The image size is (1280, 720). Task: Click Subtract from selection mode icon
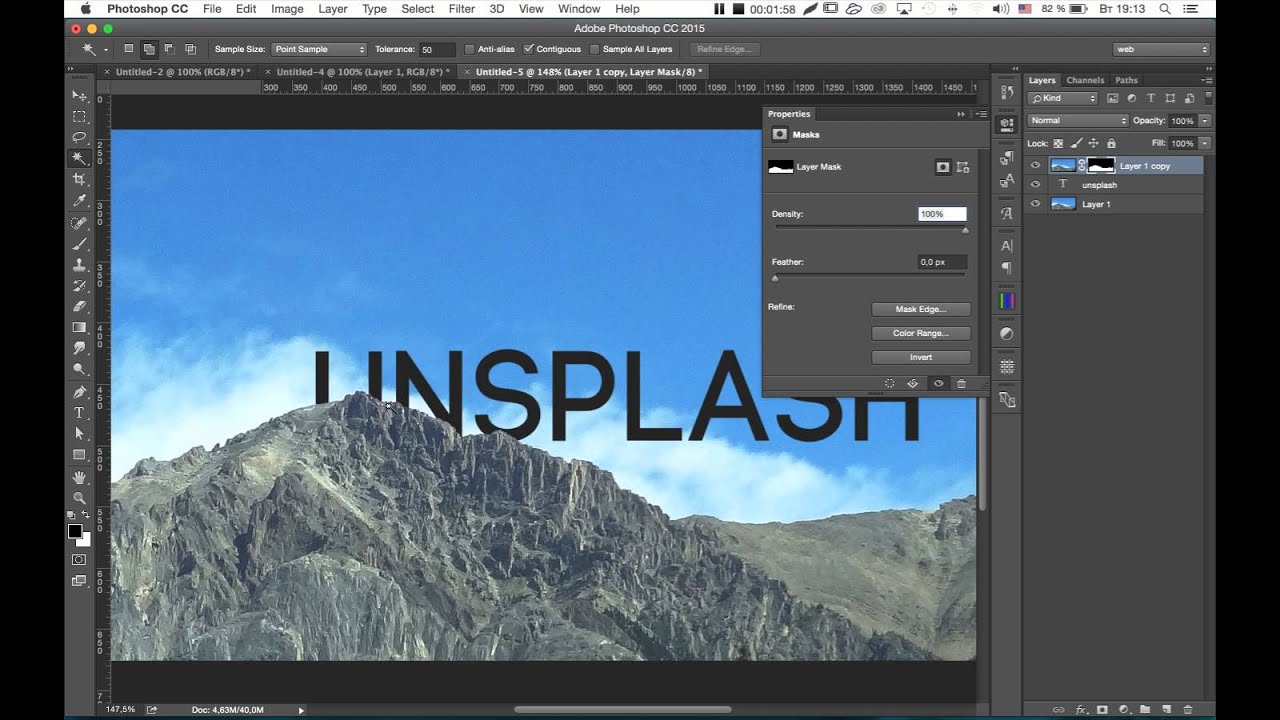(169, 49)
